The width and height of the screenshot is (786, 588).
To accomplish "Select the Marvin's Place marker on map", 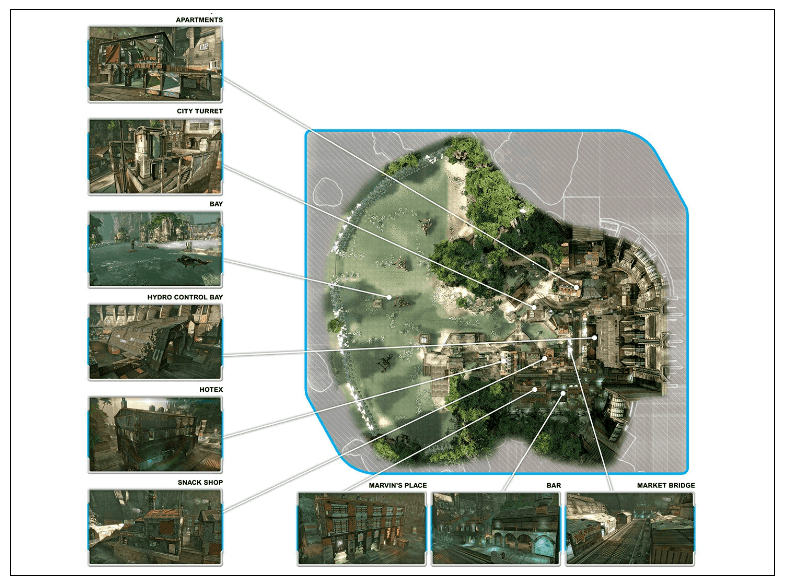I will click(x=535, y=389).
